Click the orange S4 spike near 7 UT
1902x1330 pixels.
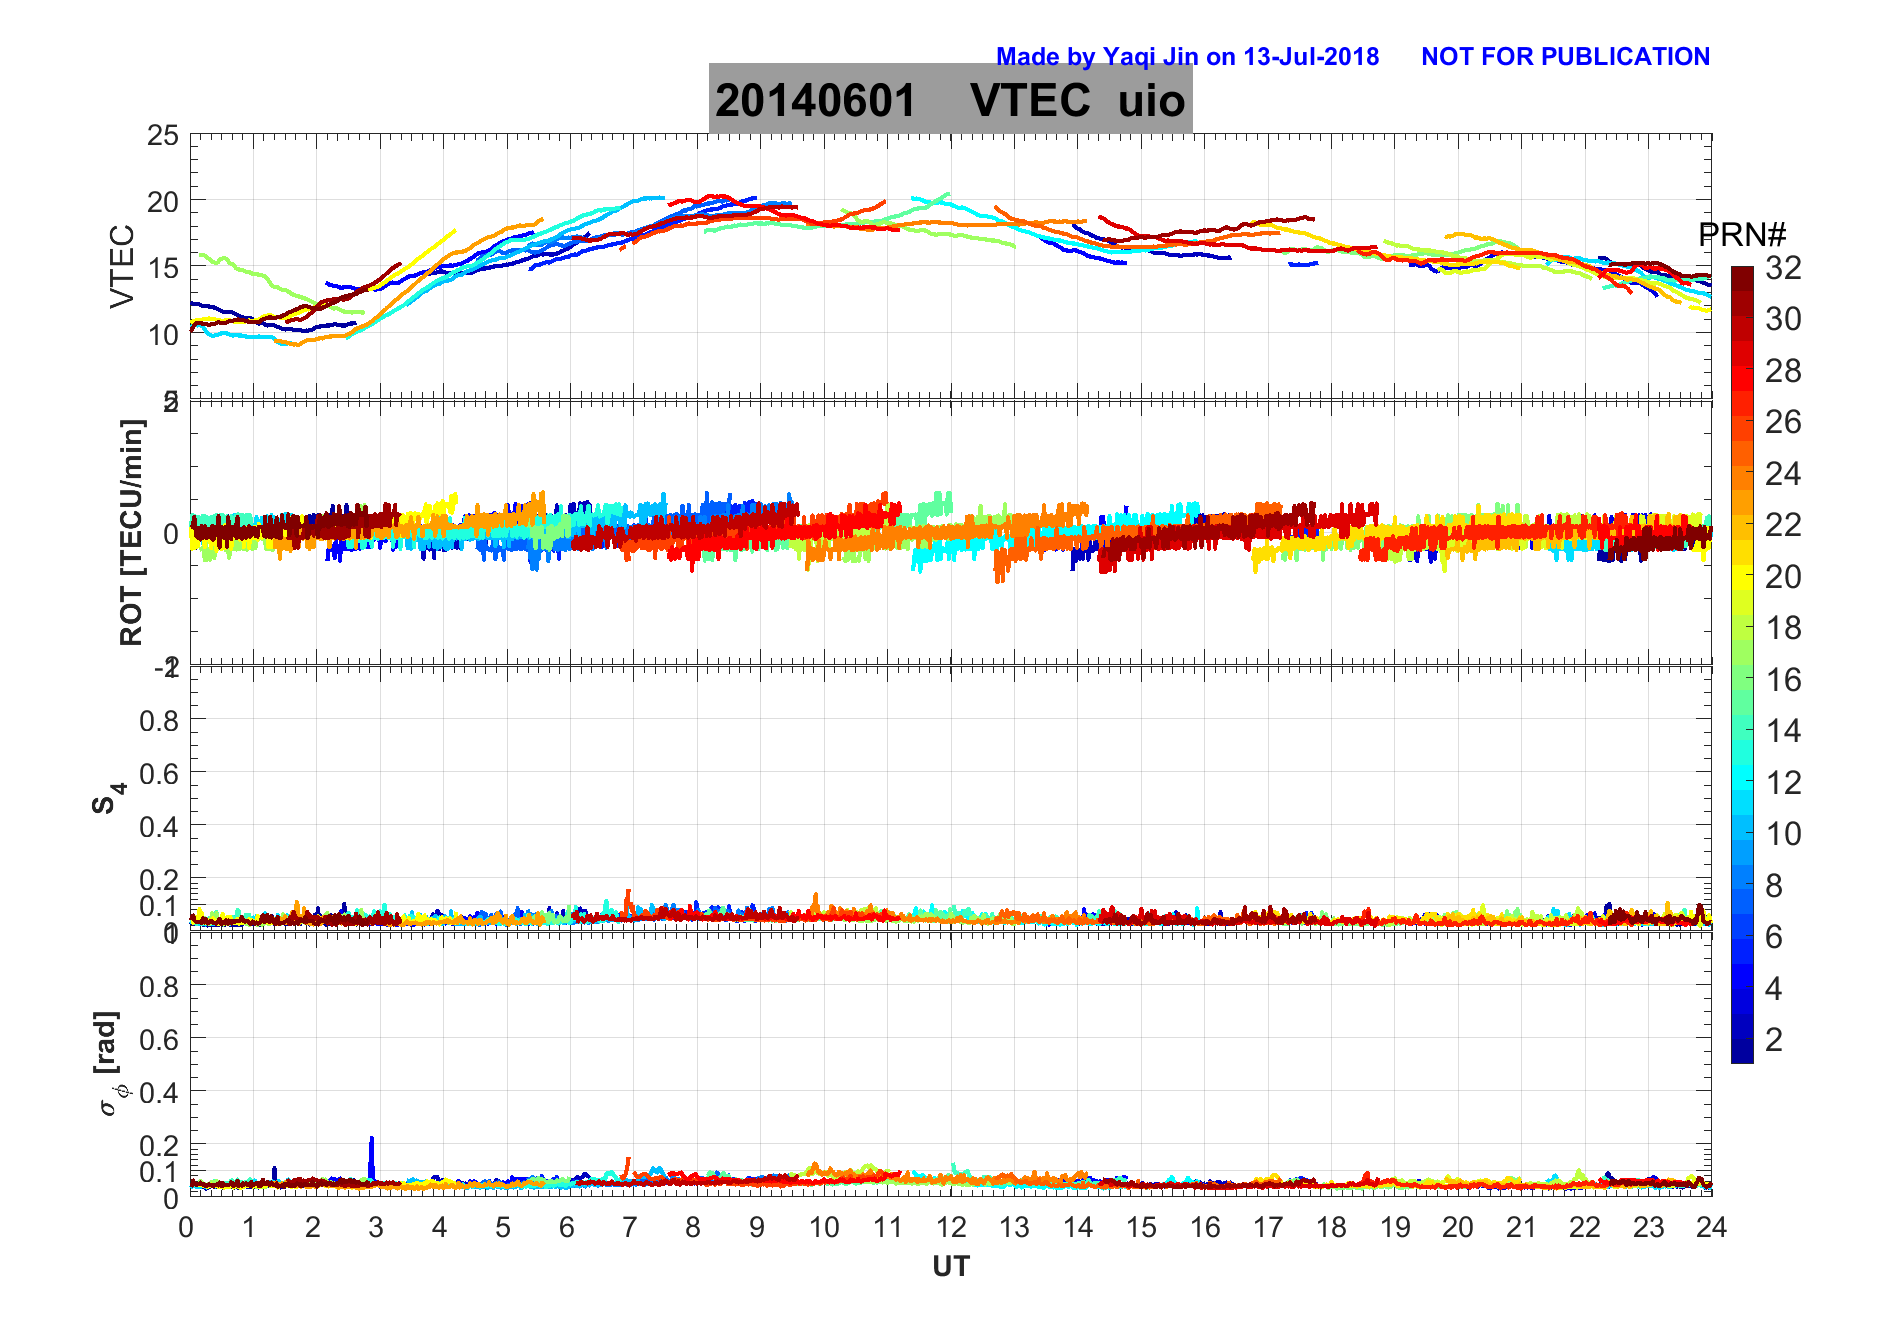click(x=628, y=902)
